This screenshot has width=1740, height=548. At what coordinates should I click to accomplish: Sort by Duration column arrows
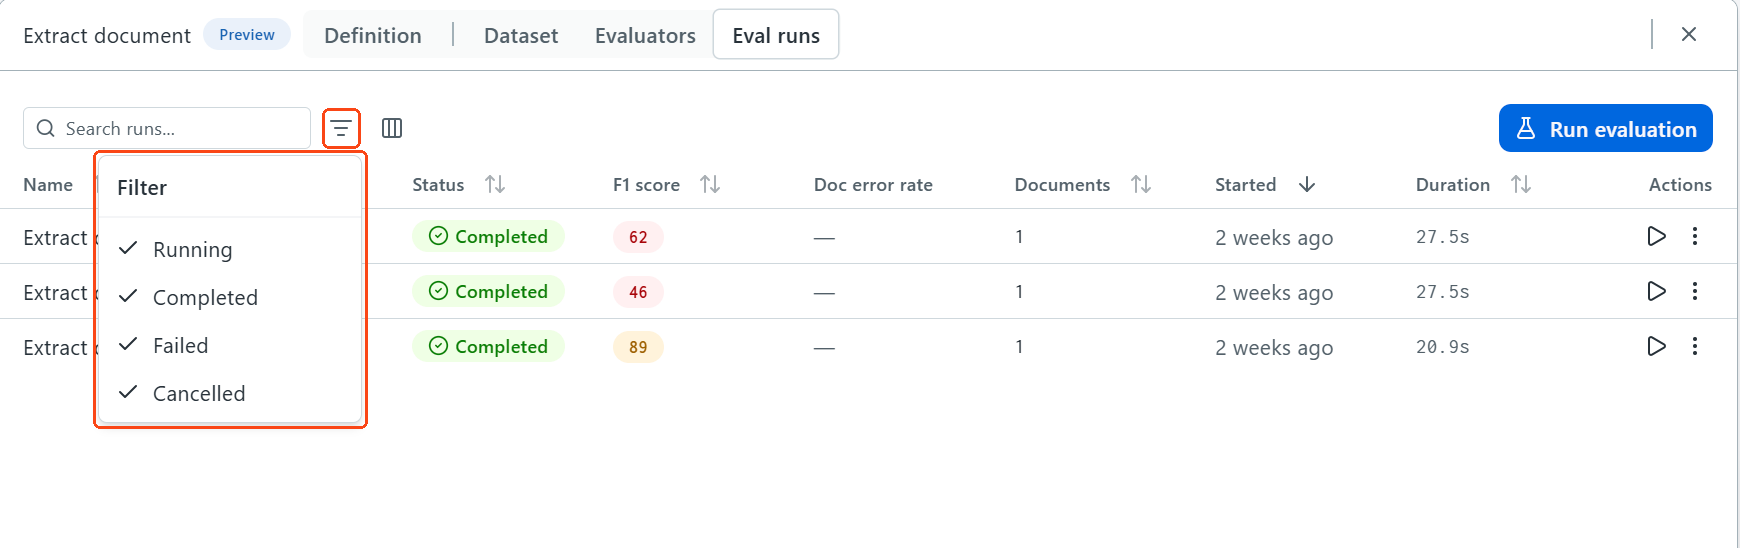(x=1521, y=184)
